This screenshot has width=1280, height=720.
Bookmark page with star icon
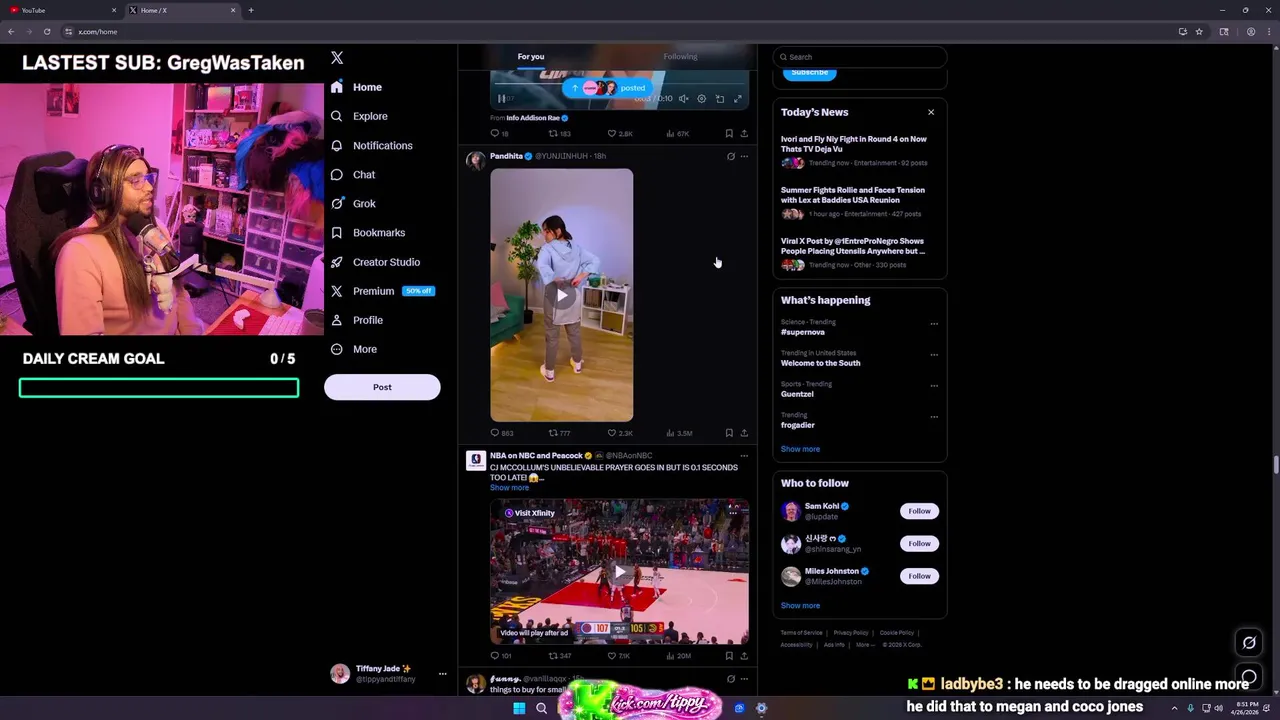(1199, 32)
